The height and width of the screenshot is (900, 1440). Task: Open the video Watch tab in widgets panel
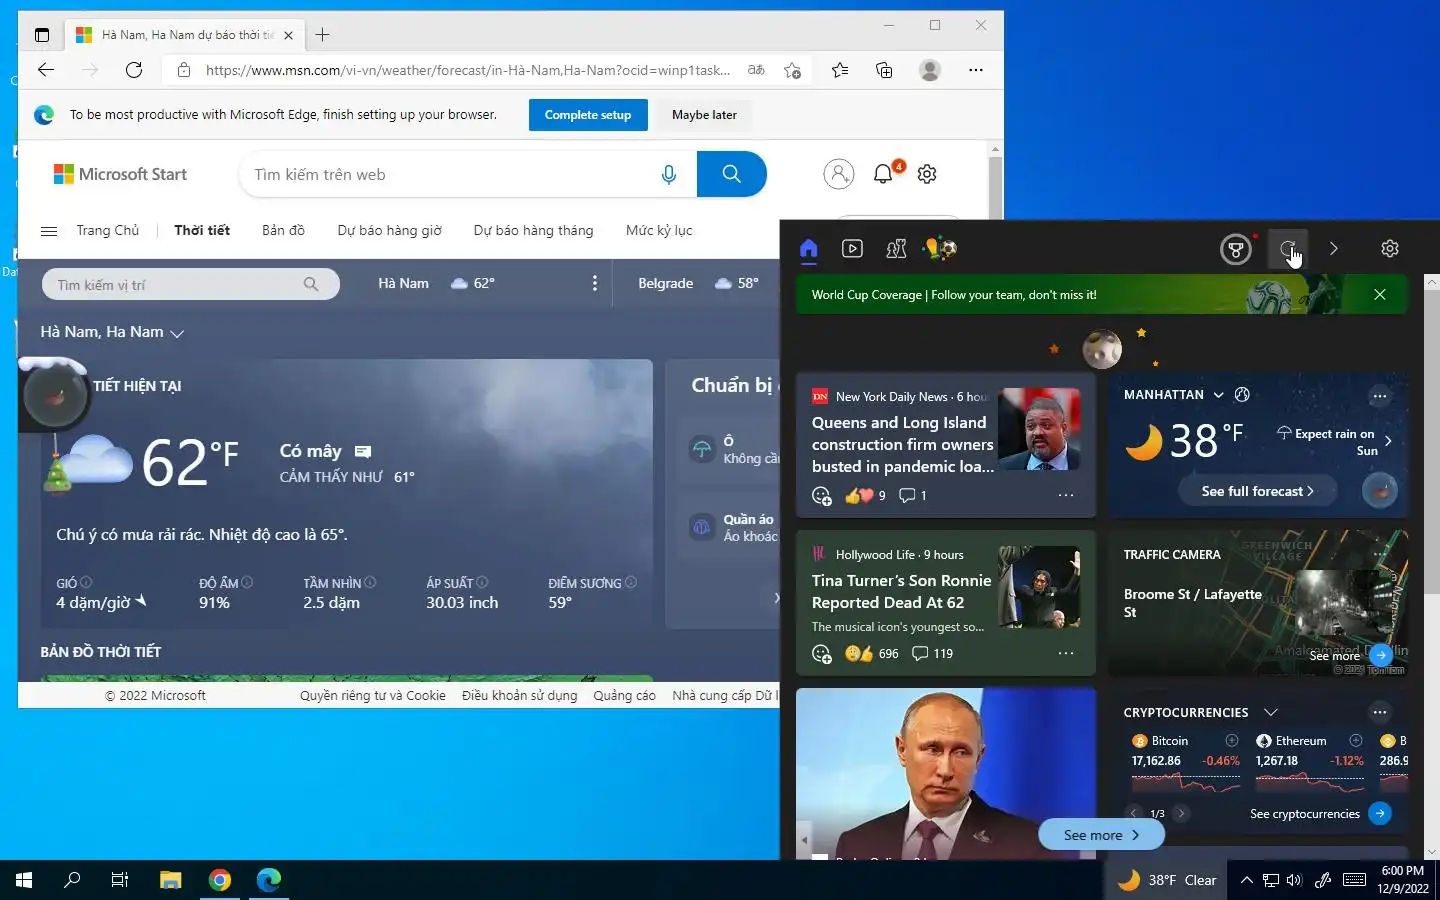click(x=852, y=249)
